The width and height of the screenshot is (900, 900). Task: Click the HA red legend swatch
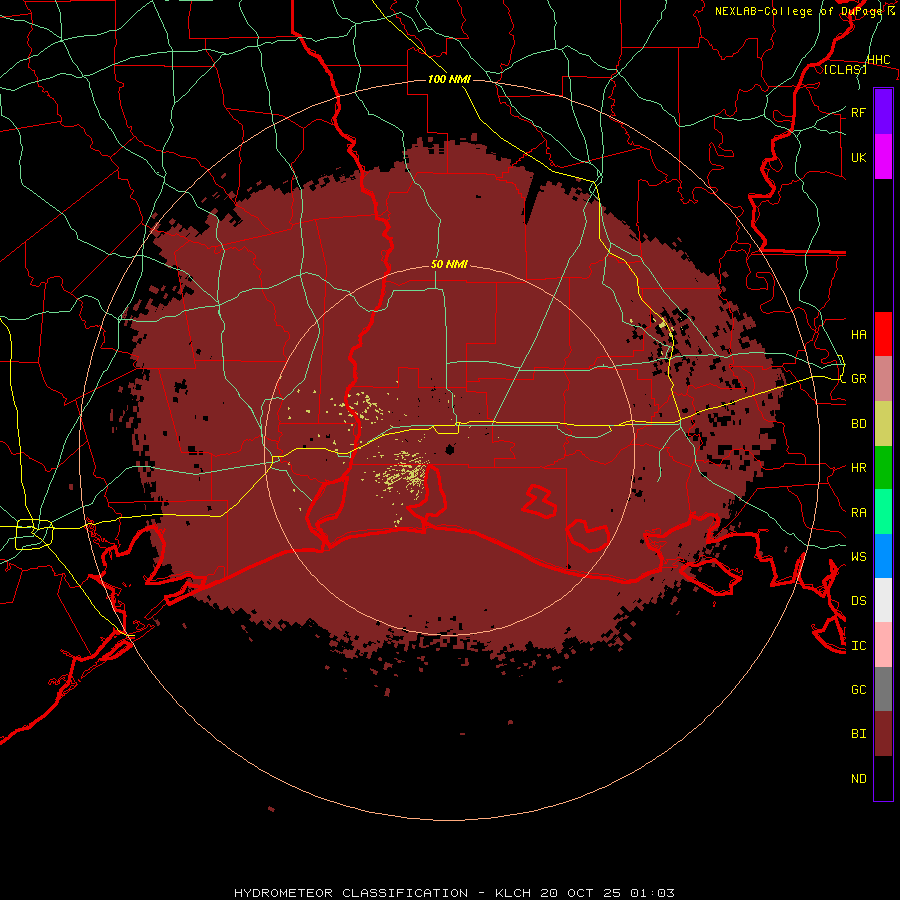[x=883, y=334]
